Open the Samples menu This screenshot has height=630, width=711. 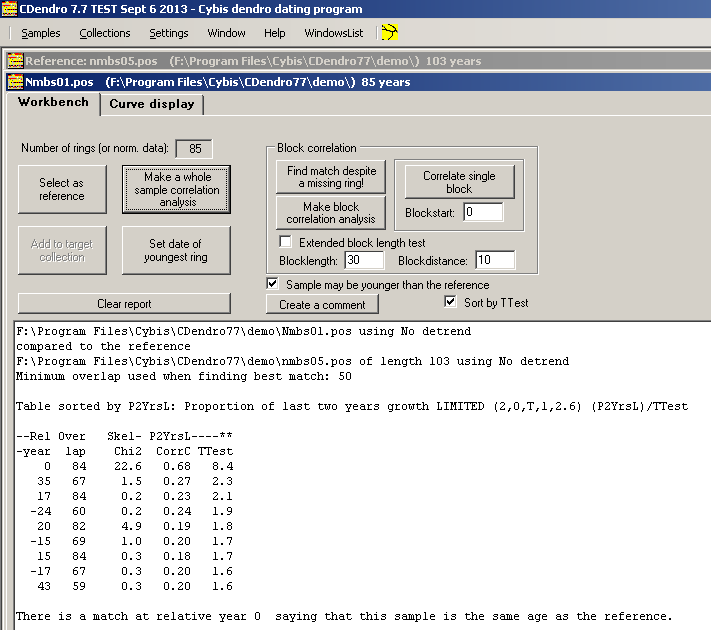tap(41, 33)
